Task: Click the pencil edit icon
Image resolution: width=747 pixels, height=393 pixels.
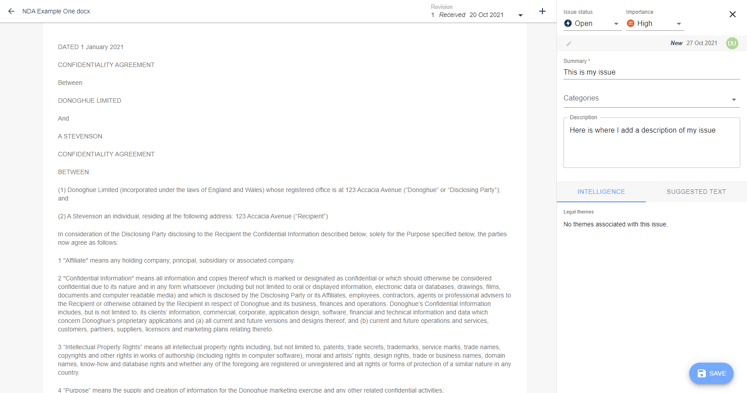Action: 569,43
